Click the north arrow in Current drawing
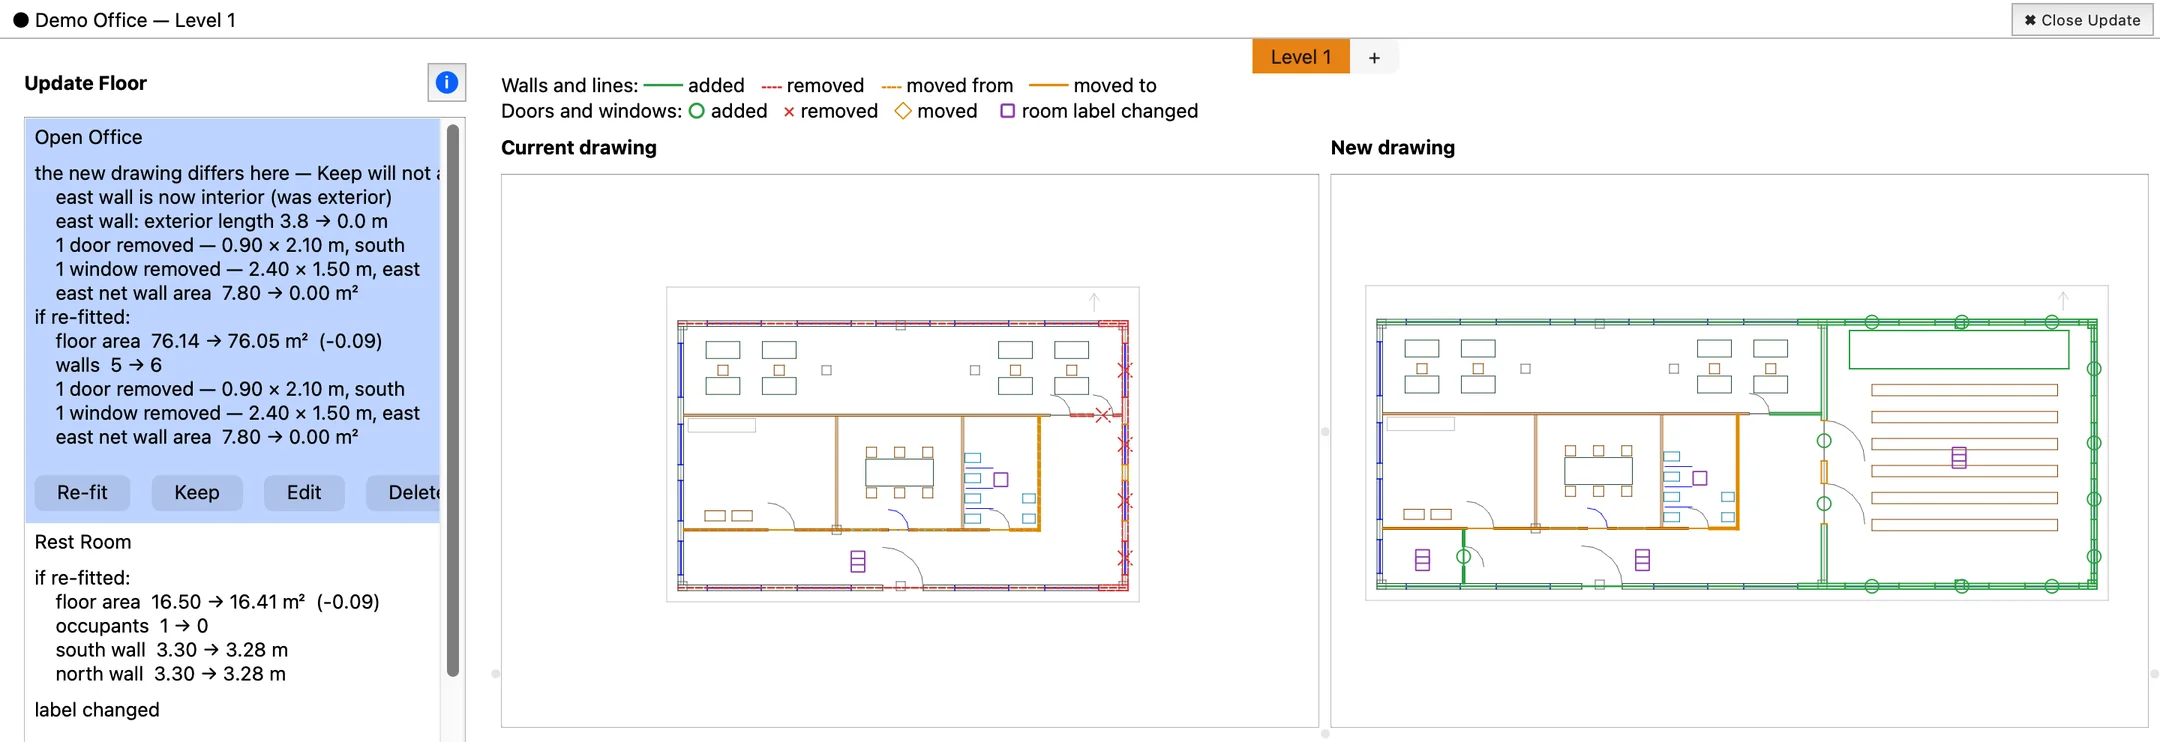The image size is (2160, 742). (1094, 301)
